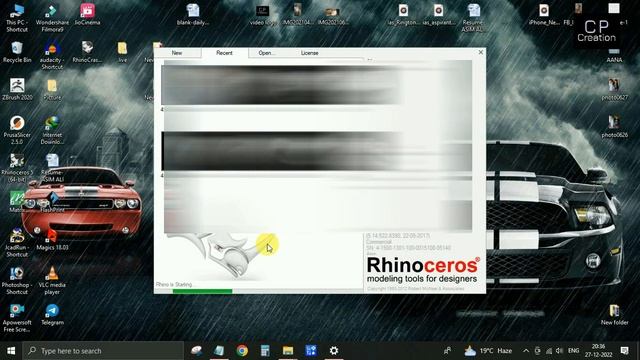This screenshot has width=640, height=360.
Task: Open JioCinema desktop icon
Action: tap(87, 15)
